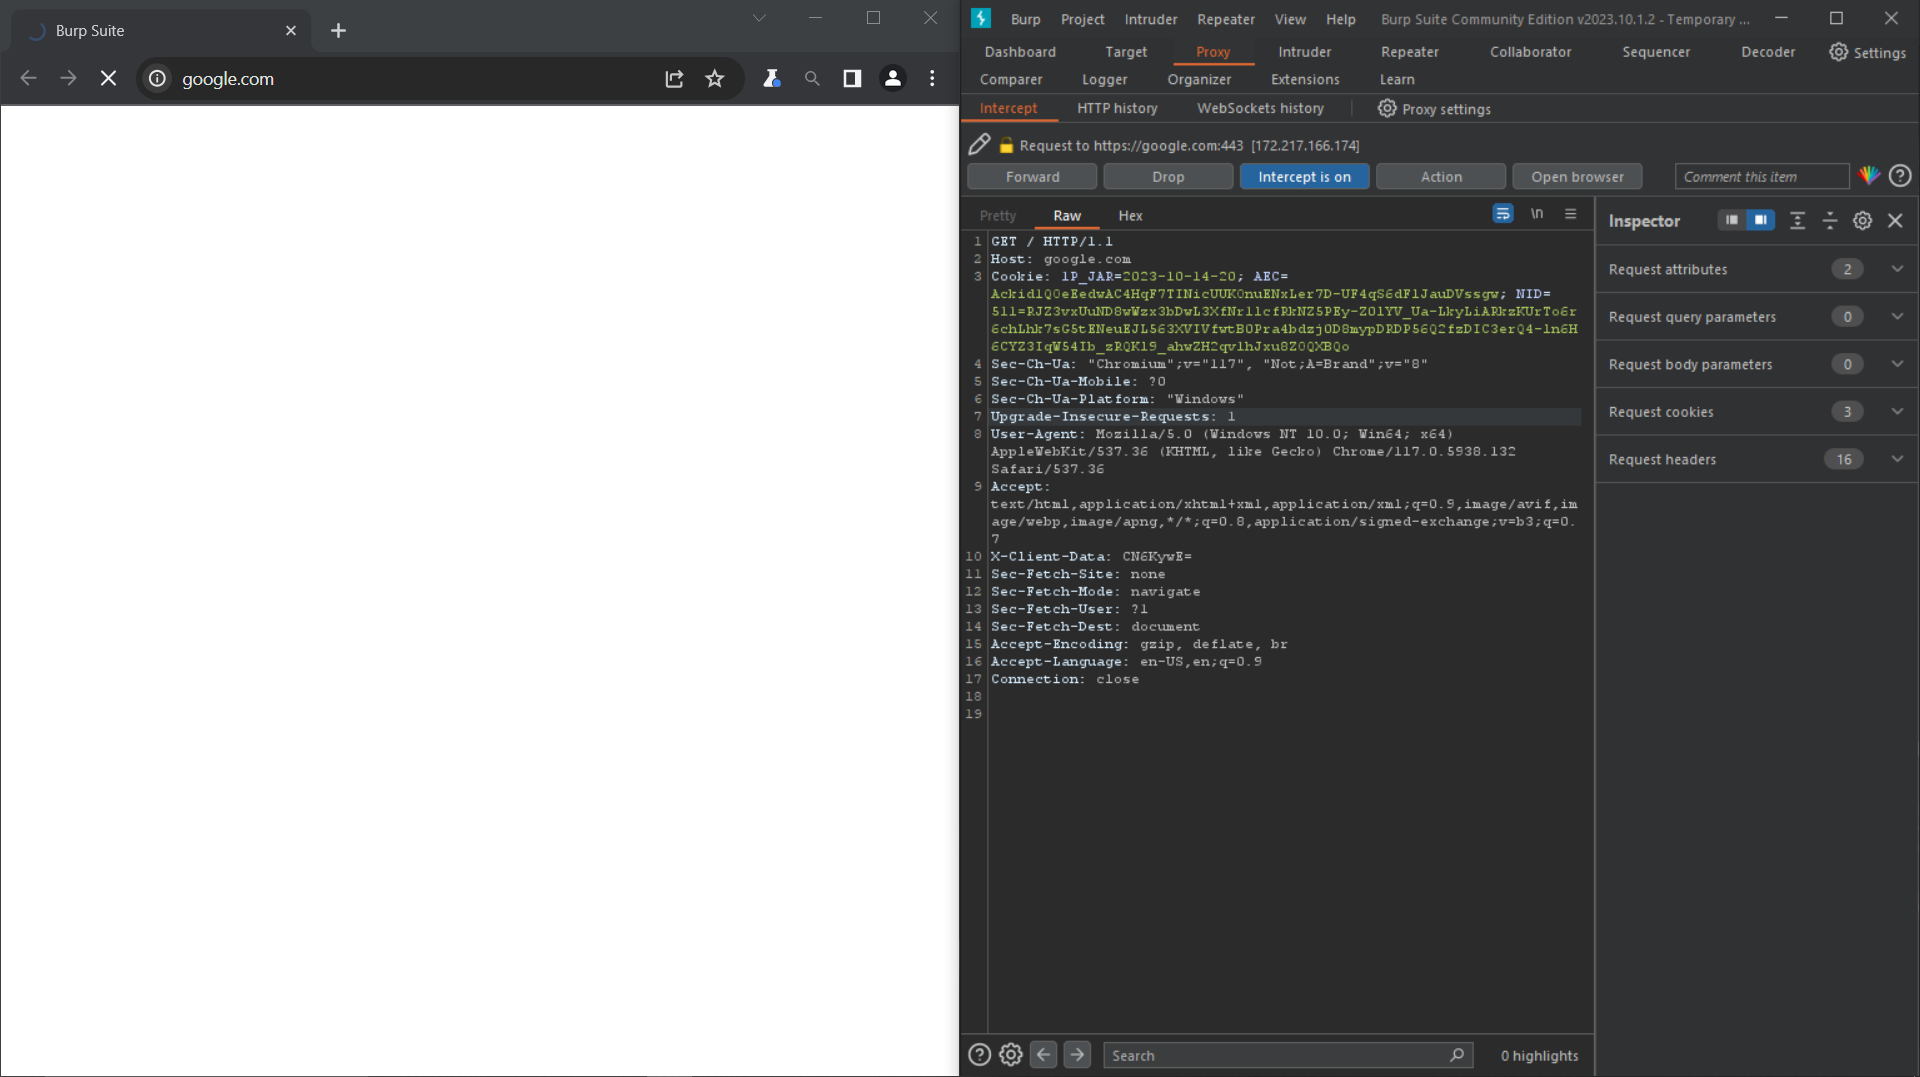This screenshot has height=1077, width=1920.
Task: Select the Inspector right layout icon
Action: [x=1761, y=220]
